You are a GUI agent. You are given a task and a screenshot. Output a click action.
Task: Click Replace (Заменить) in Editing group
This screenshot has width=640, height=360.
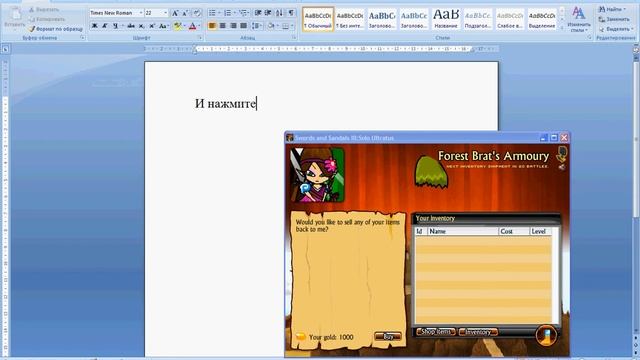[x=614, y=19]
